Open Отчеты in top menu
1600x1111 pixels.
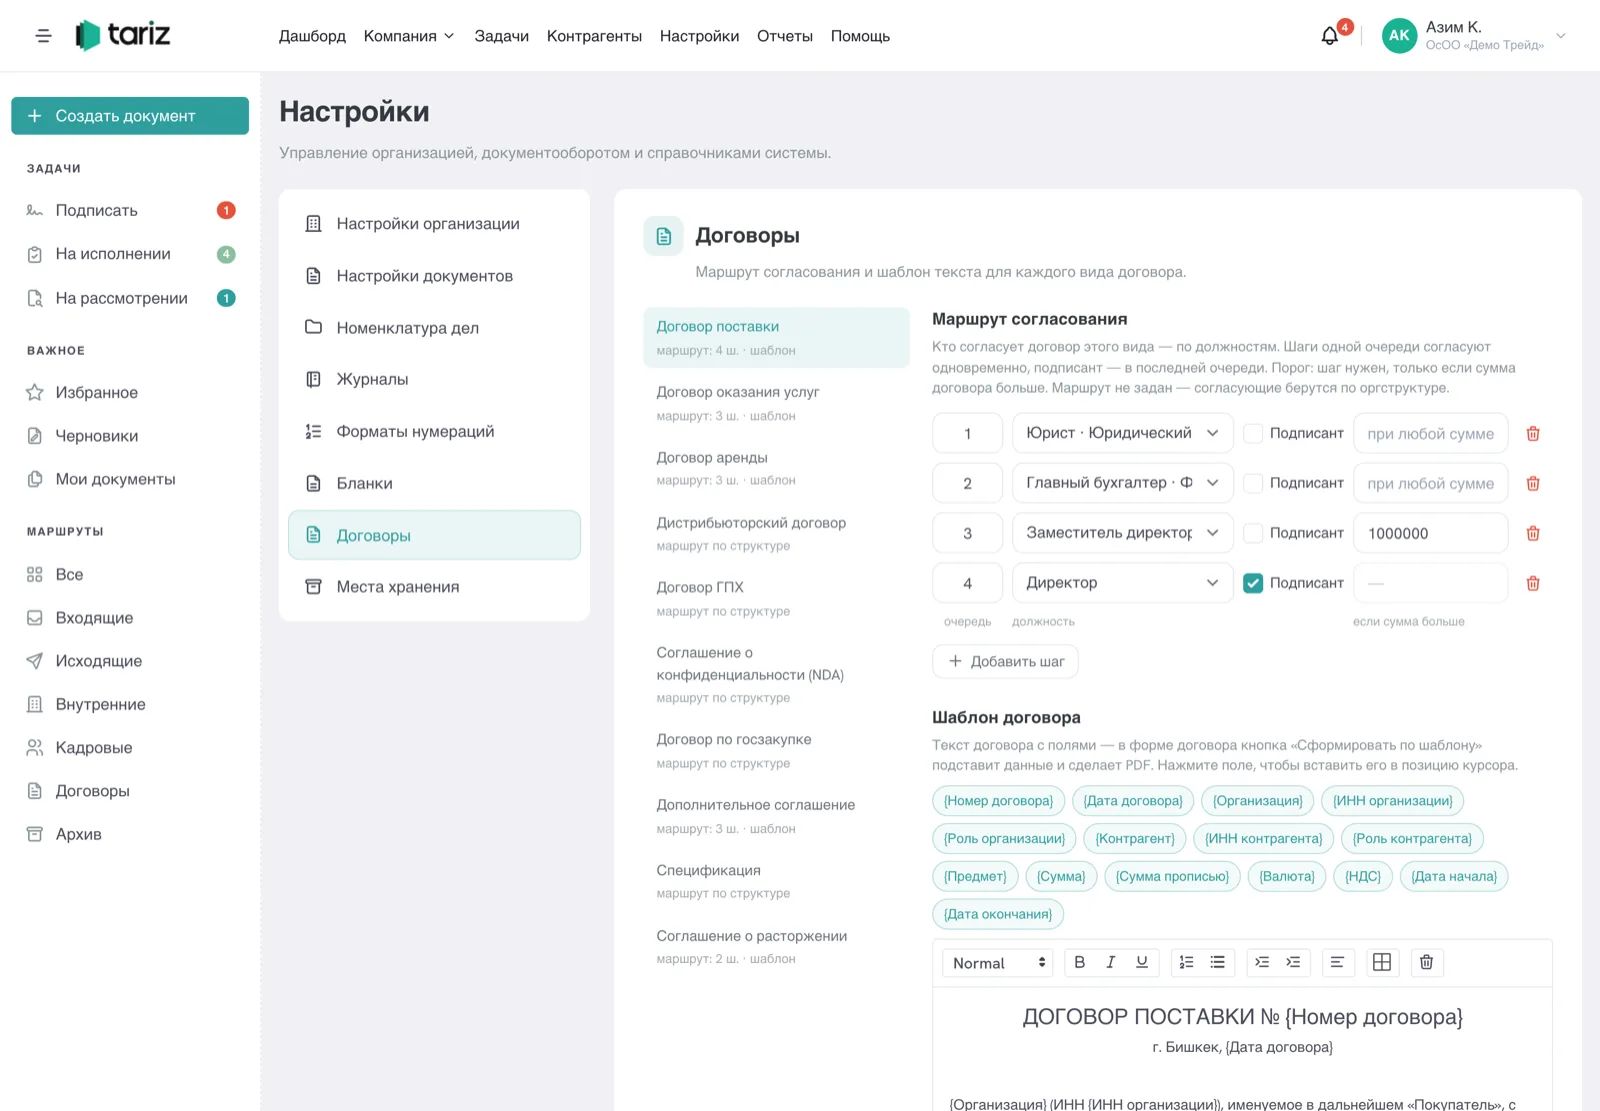[785, 36]
